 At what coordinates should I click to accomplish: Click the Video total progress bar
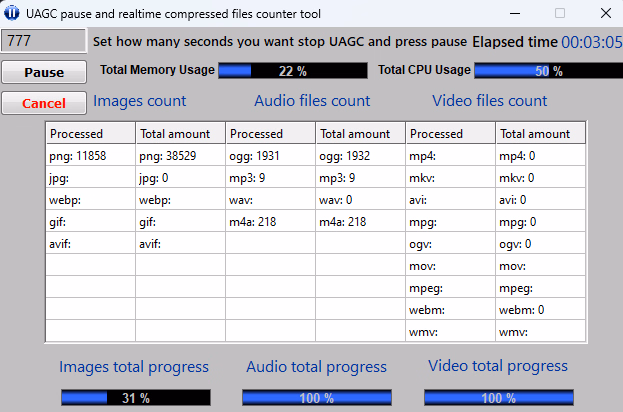point(499,397)
